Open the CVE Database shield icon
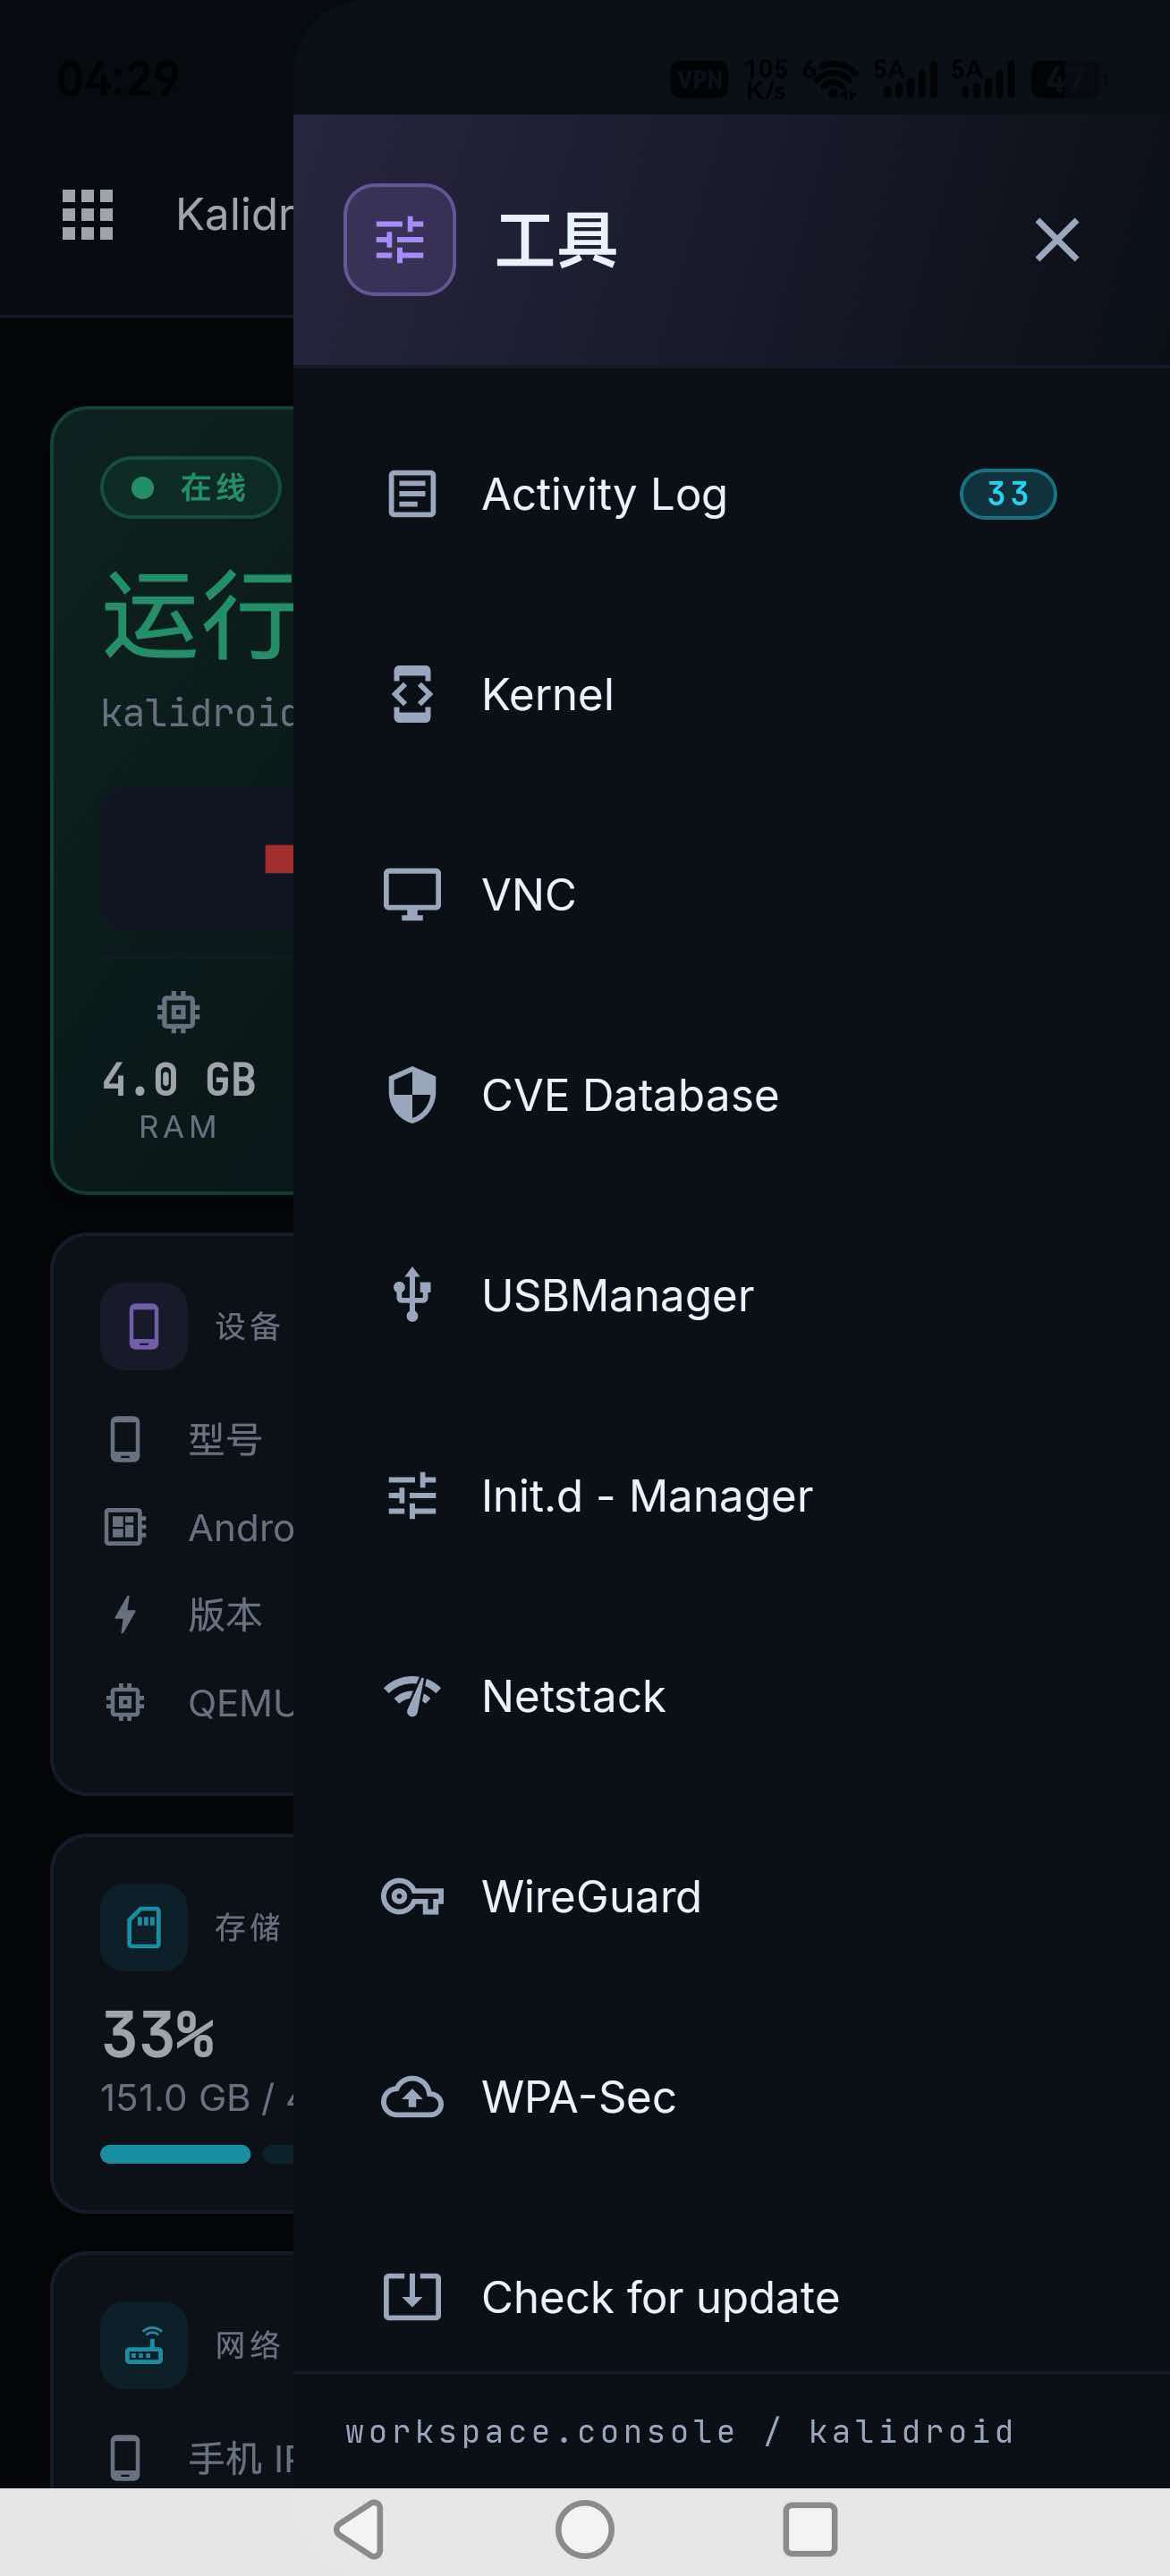The image size is (1170, 2576). coord(412,1095)
